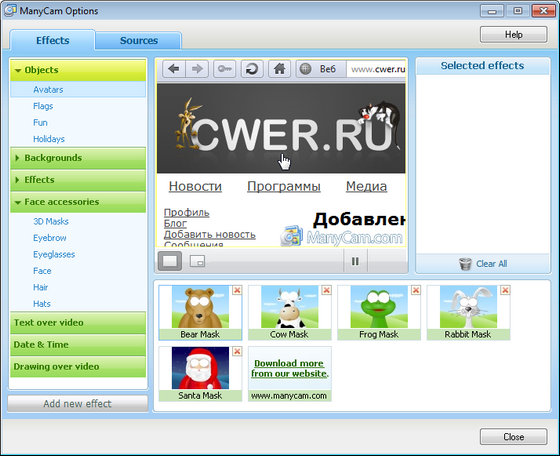This screenshot has width=560, height=456.
Task: Switch to the Sources tab
Action: click(139, 41)
